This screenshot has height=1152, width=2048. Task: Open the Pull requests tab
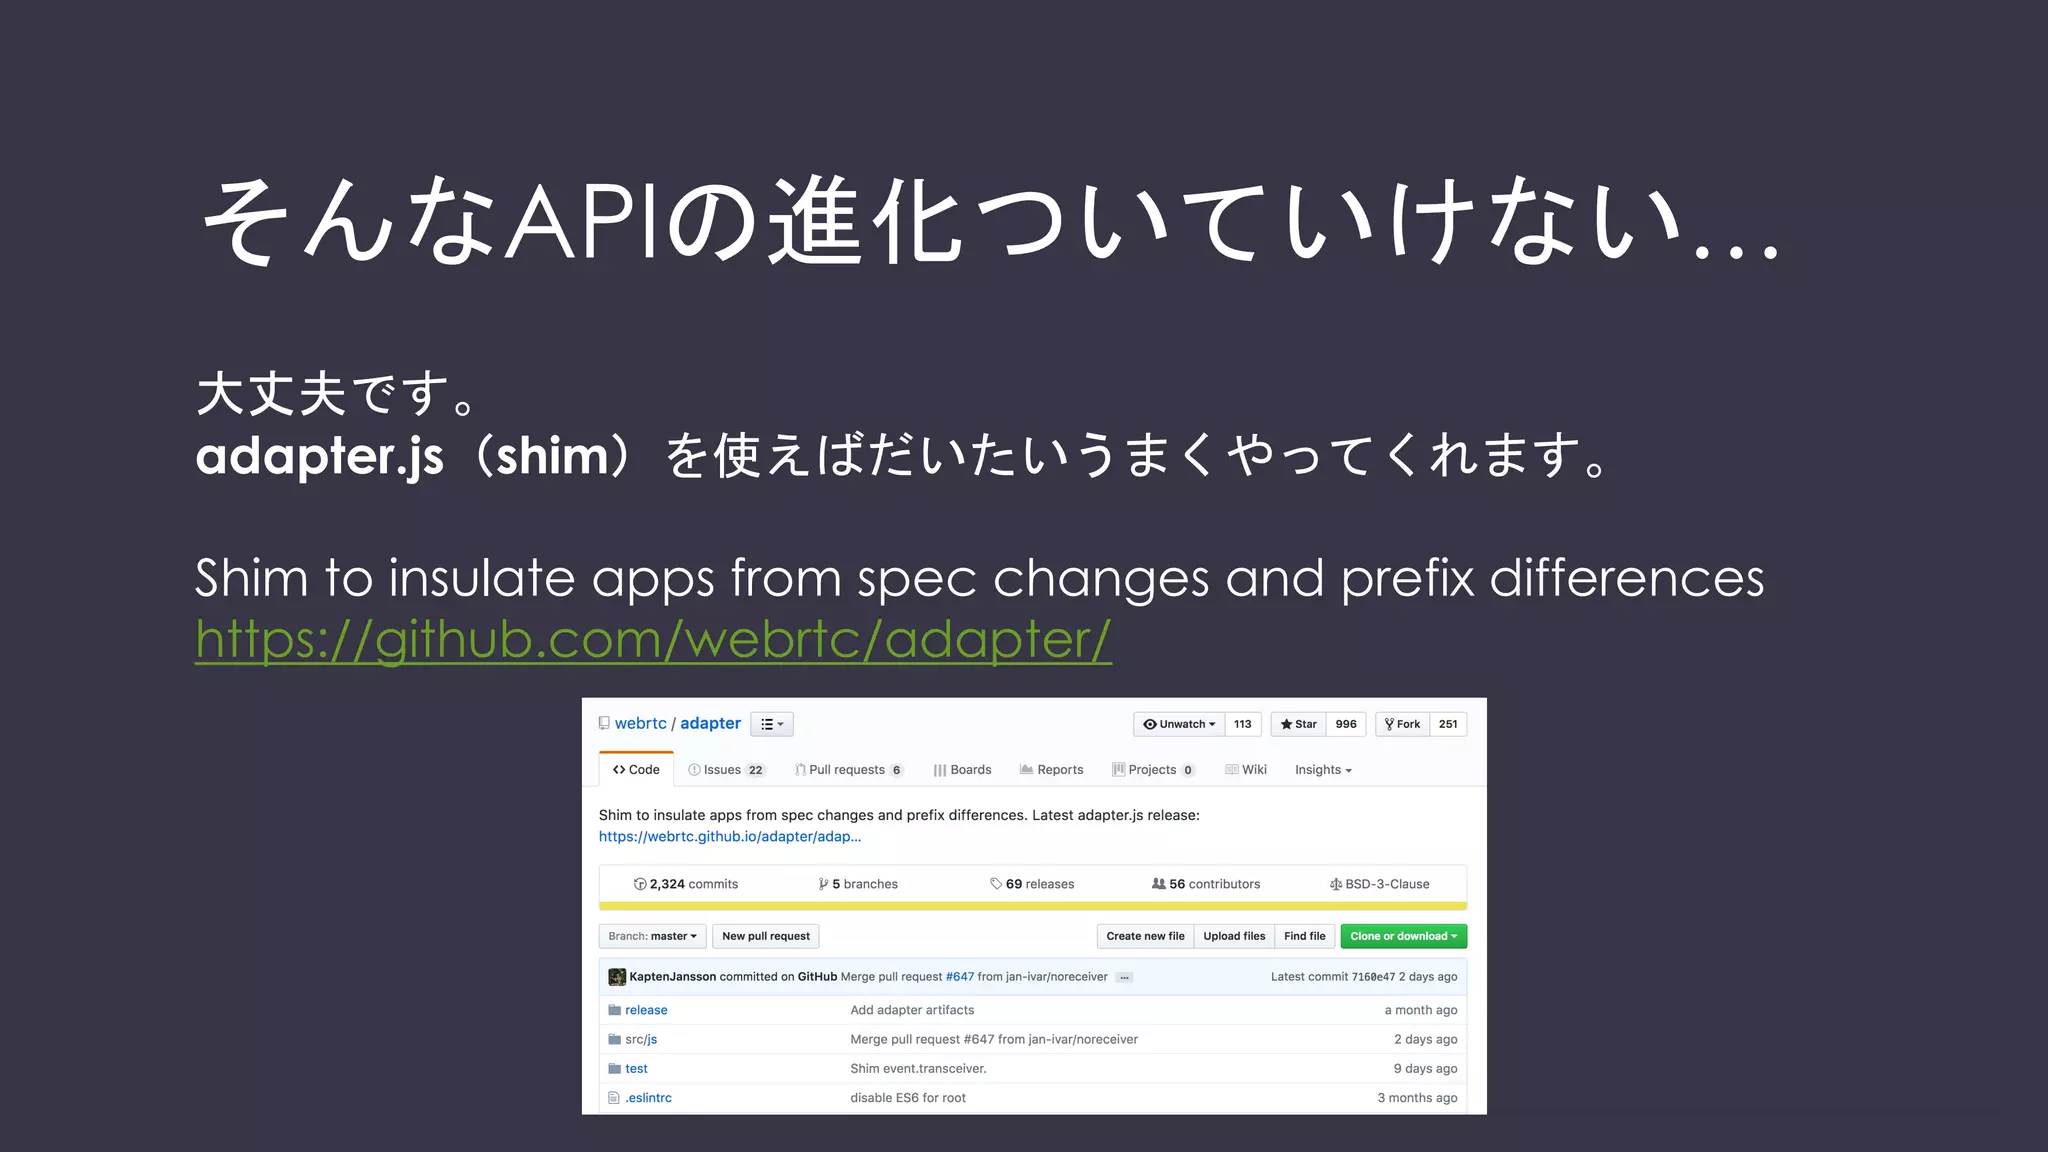(x=849, y=769)
